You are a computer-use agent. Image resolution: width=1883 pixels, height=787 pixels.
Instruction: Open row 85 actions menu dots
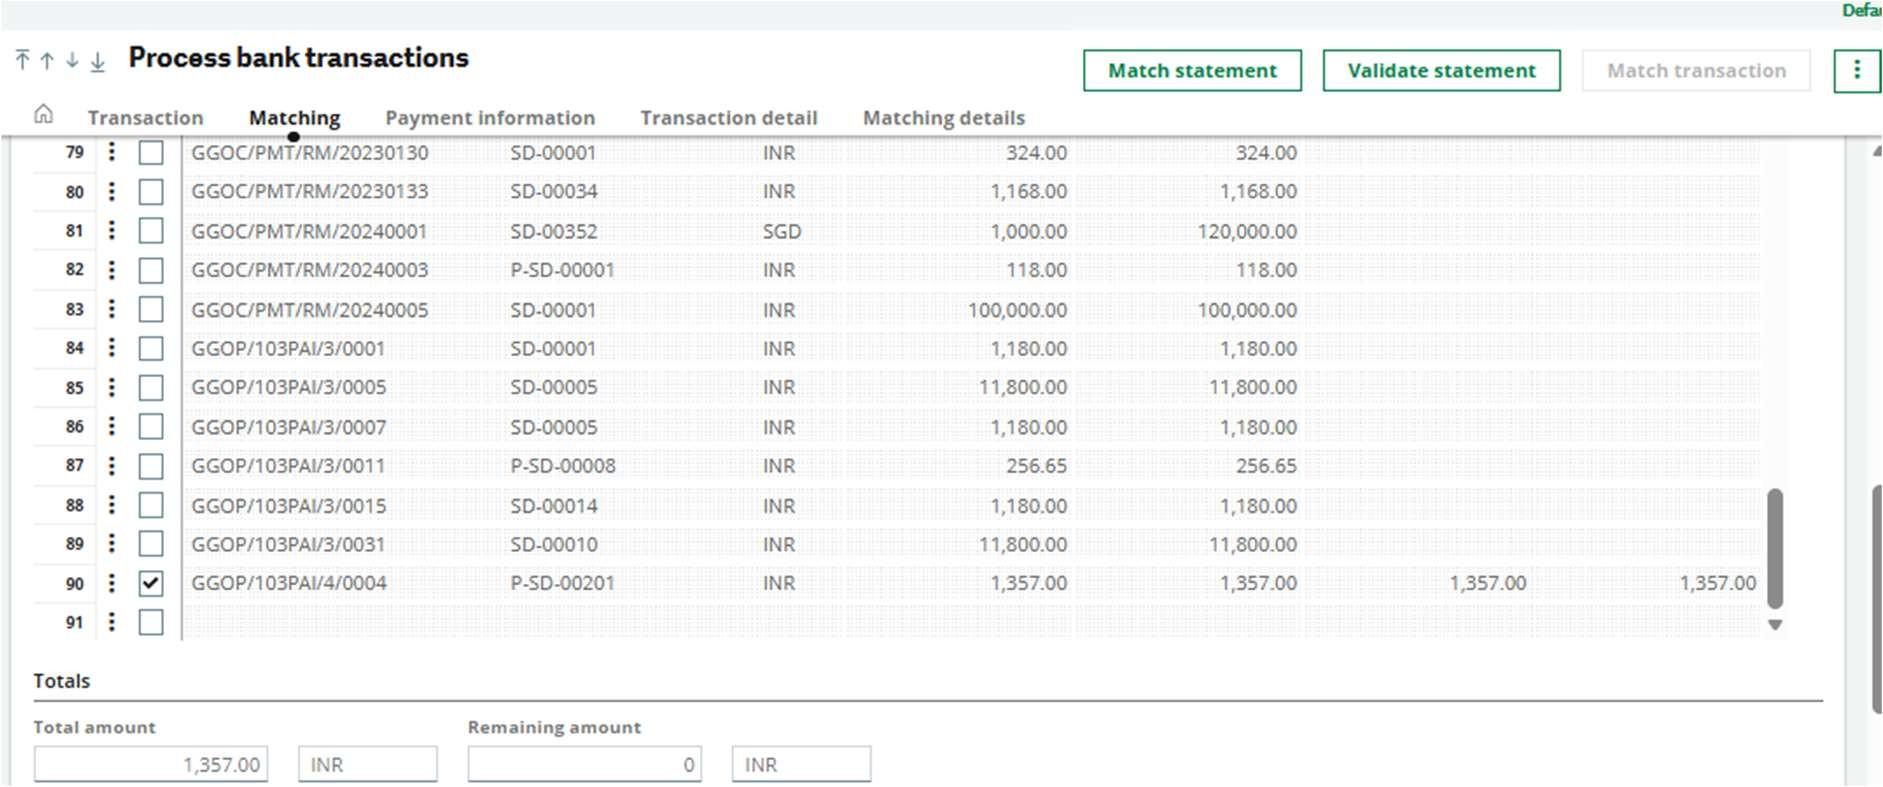click(112, 387)
